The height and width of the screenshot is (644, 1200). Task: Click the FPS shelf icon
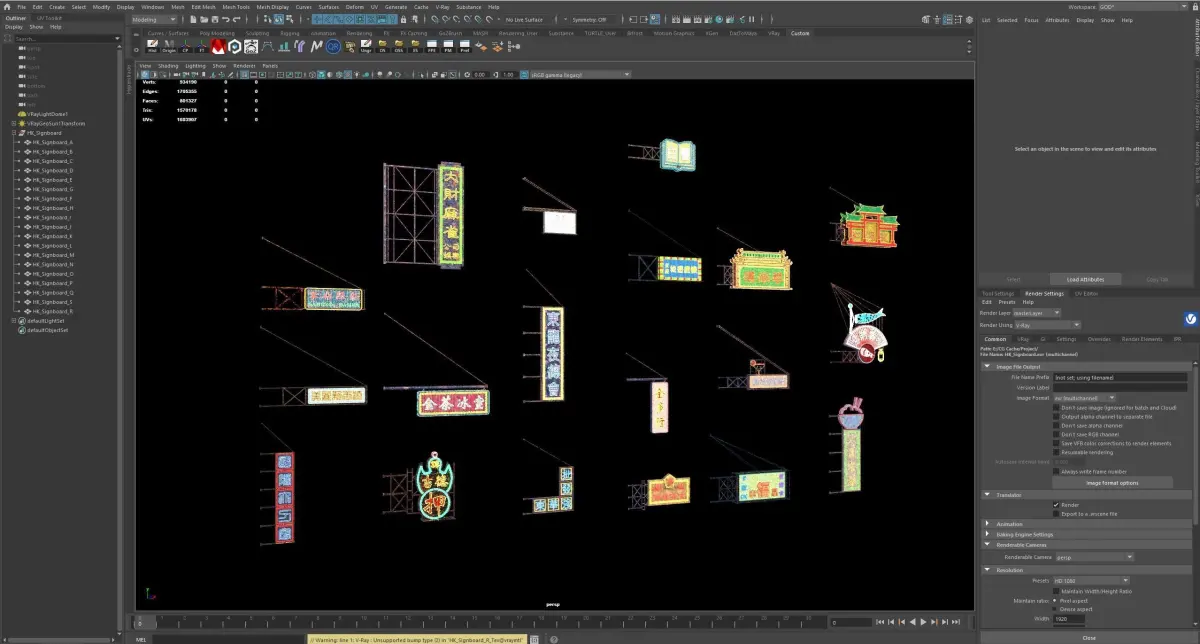point(432,46)
